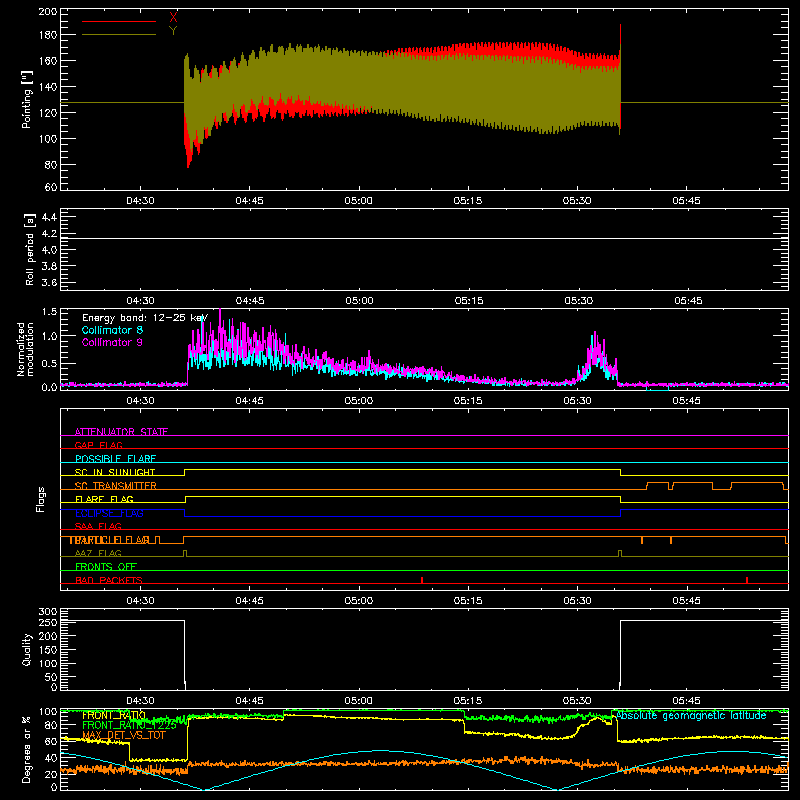Click the BAD_PACKETS spike near 05:08
The height and width of the screenshot is (800, 800).
point(422,580)
